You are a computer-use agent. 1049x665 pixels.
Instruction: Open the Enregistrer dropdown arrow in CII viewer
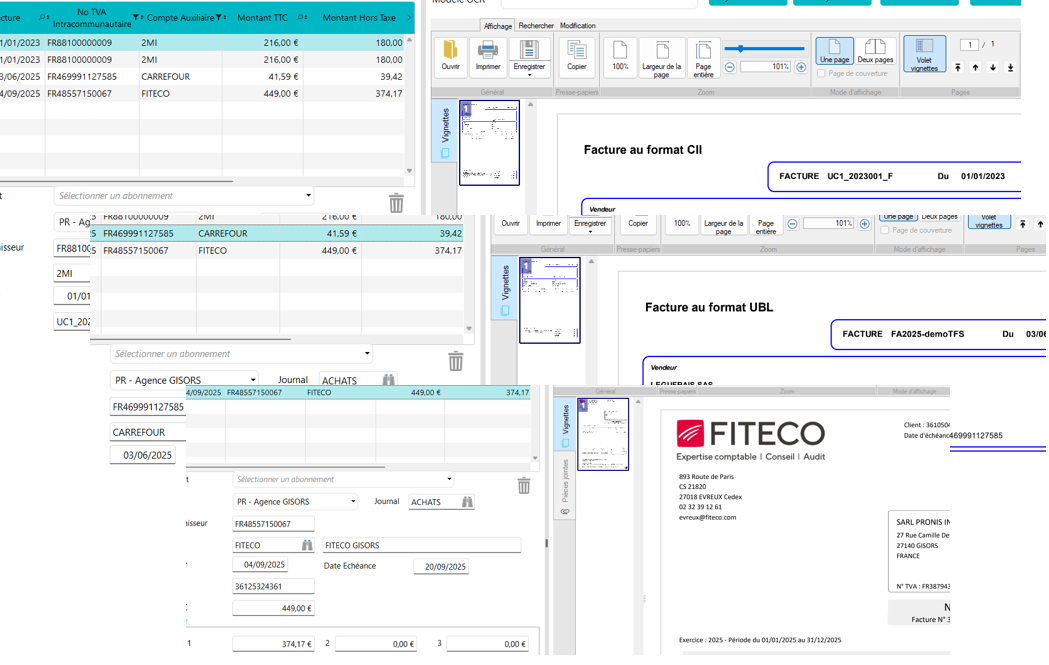[529, 75]
